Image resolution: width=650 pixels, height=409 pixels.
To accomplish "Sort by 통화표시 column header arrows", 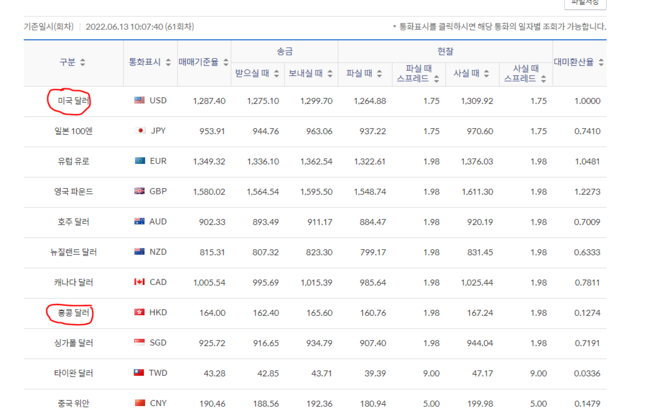I will [x=171, y=63].
